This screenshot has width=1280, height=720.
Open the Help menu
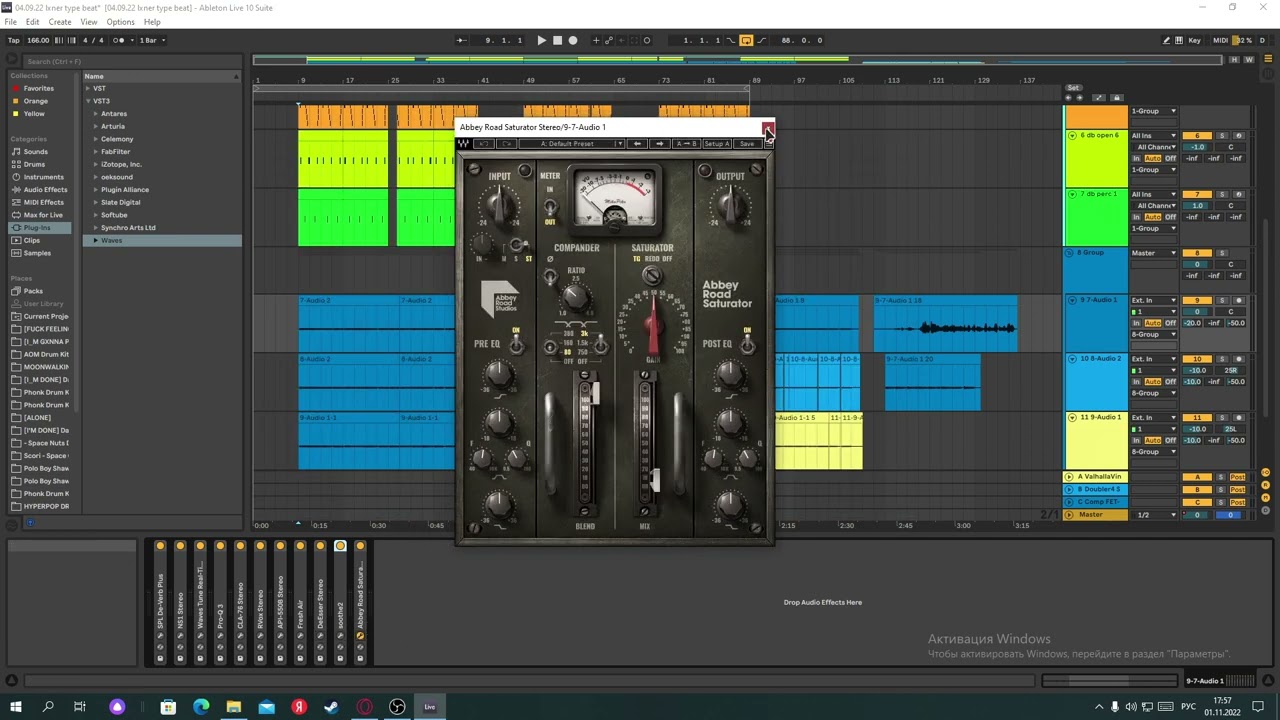[x=152, y=22]
